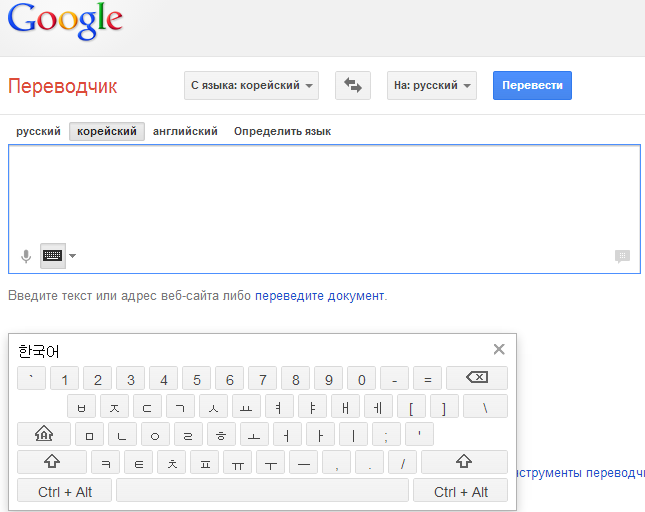Tap the backtick key

[x=31, y=378]
